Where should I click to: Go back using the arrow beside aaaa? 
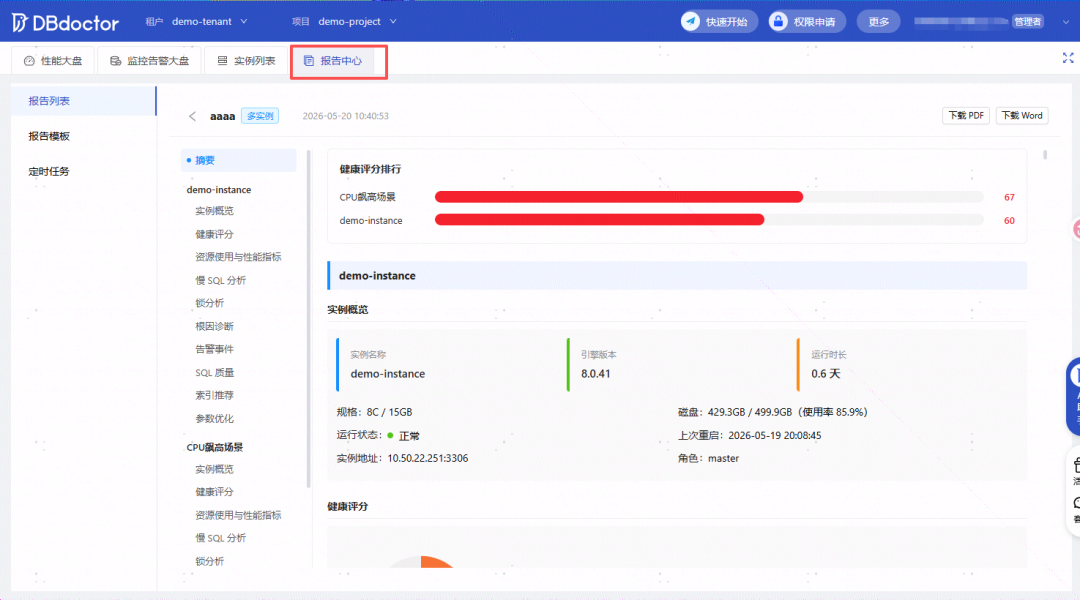tap(192, 116)
